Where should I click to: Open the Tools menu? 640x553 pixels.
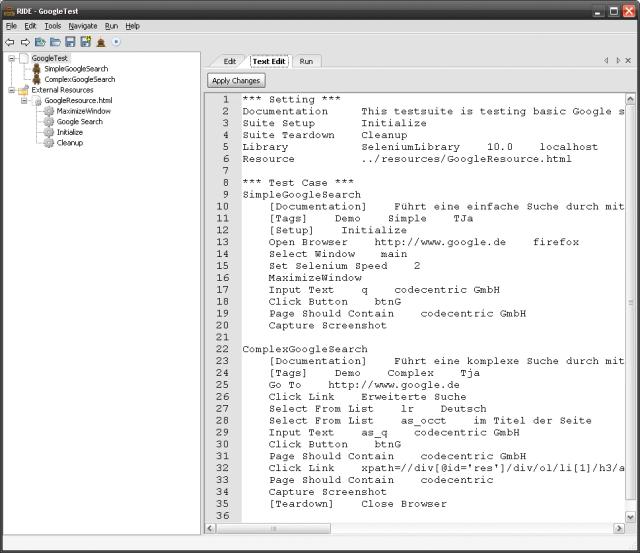(52, 26)
